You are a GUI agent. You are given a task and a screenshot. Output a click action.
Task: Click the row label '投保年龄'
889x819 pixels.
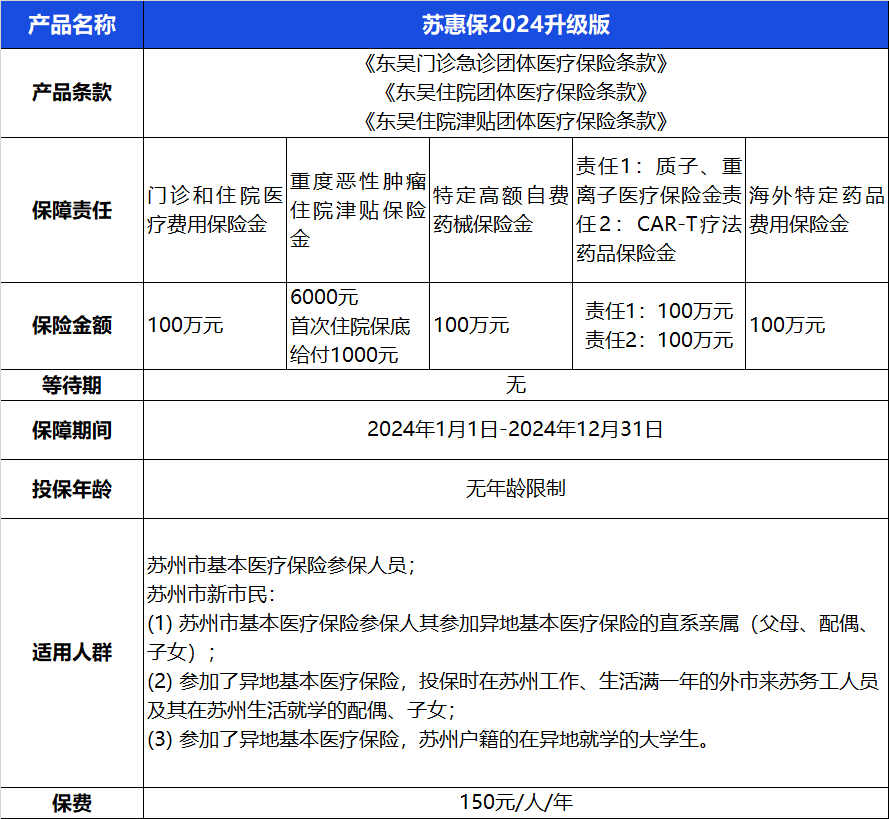tap(72, 489)
